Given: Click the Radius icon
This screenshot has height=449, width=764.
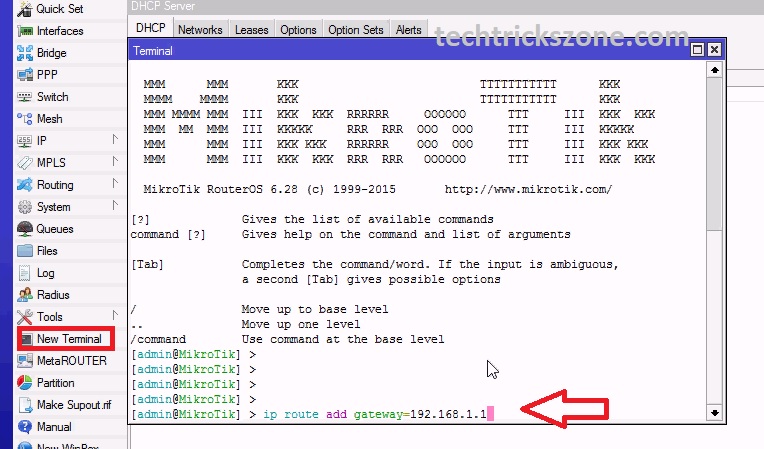Looking at the screenshot, I should [x=24, y=295].
